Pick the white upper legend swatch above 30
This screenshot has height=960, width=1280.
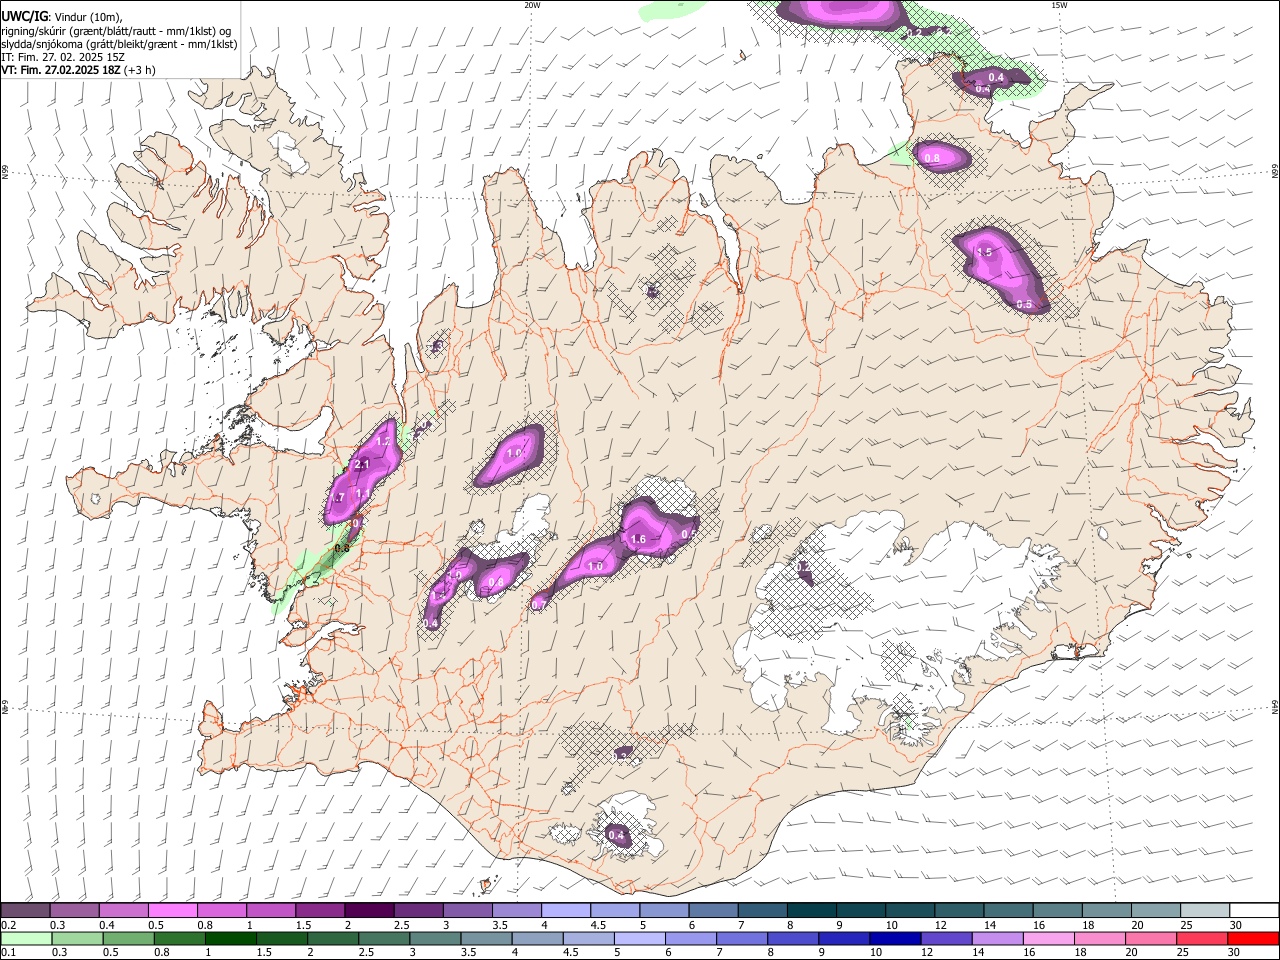pyautogui.click(x=1253, y=910)
